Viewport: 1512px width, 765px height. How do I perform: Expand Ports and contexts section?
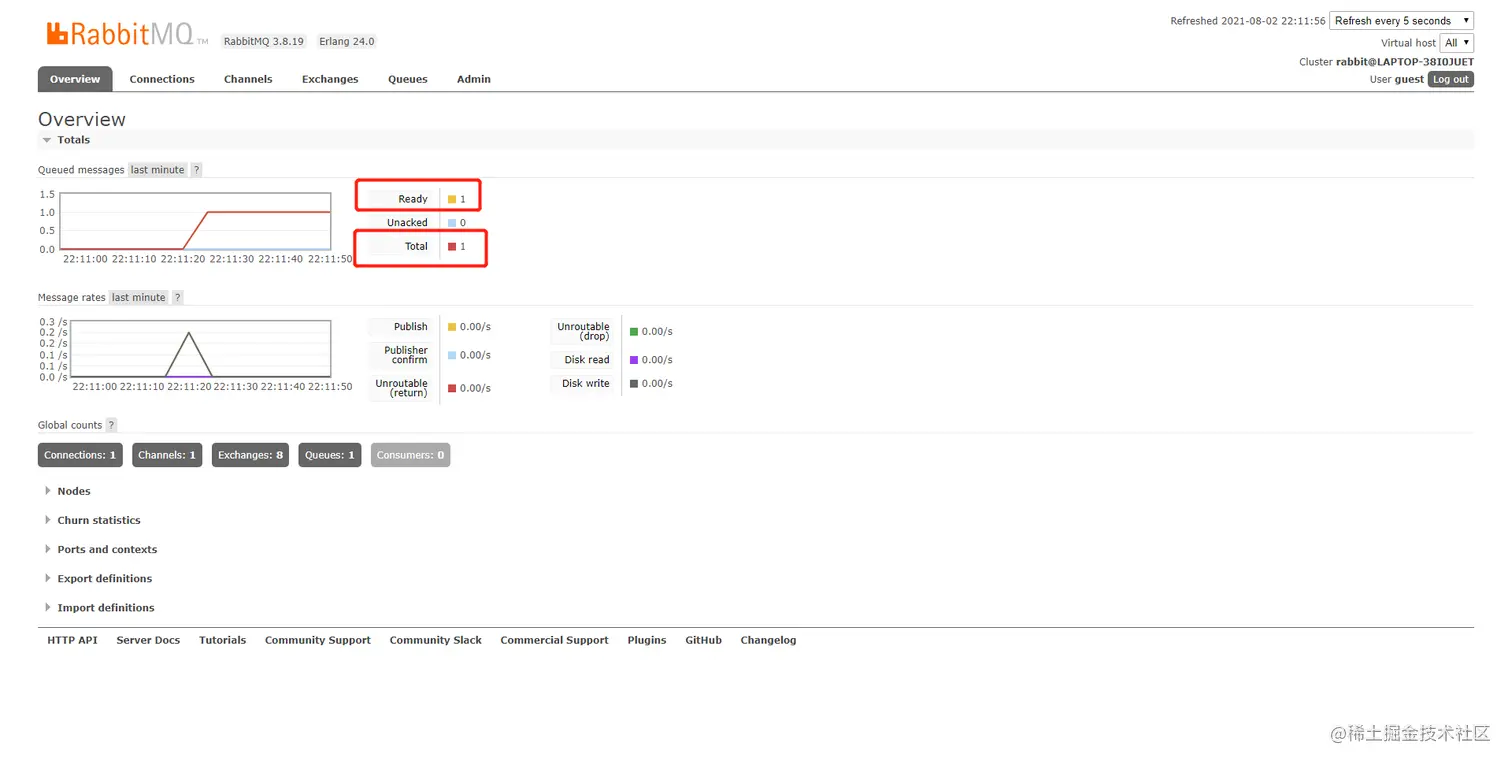(x=101, y=549)
